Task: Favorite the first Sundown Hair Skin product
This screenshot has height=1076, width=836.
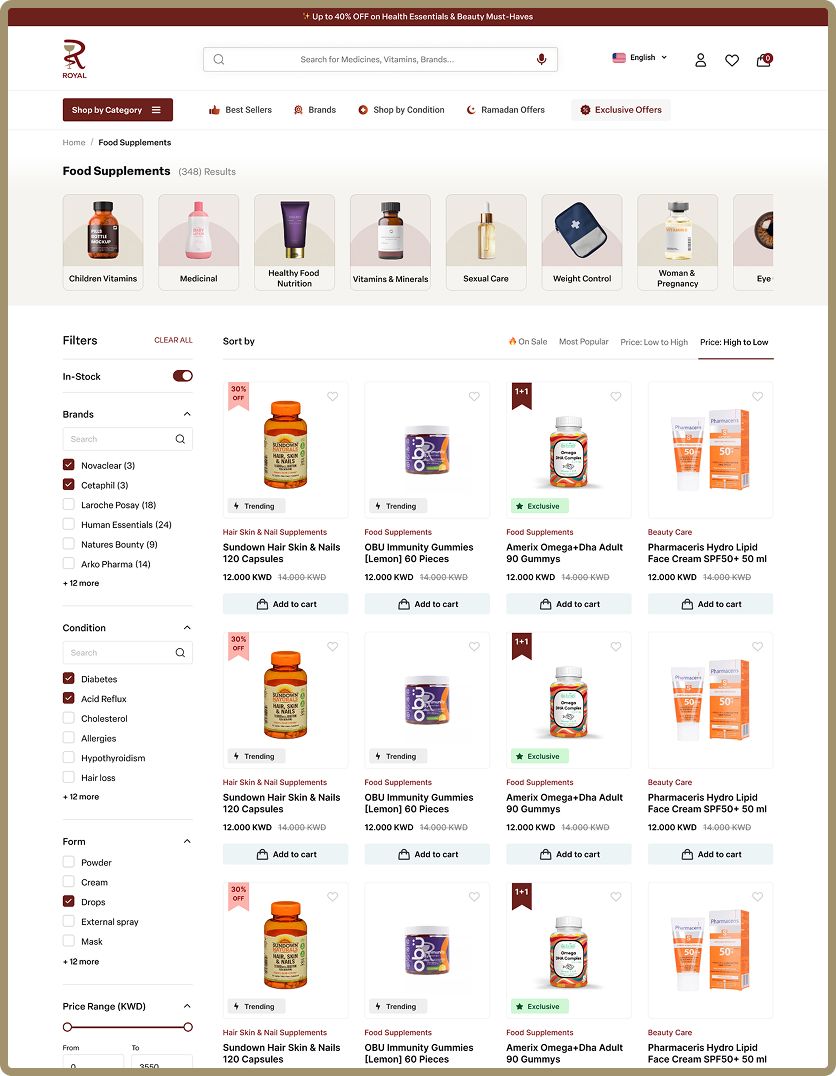Action: point(332,397)
